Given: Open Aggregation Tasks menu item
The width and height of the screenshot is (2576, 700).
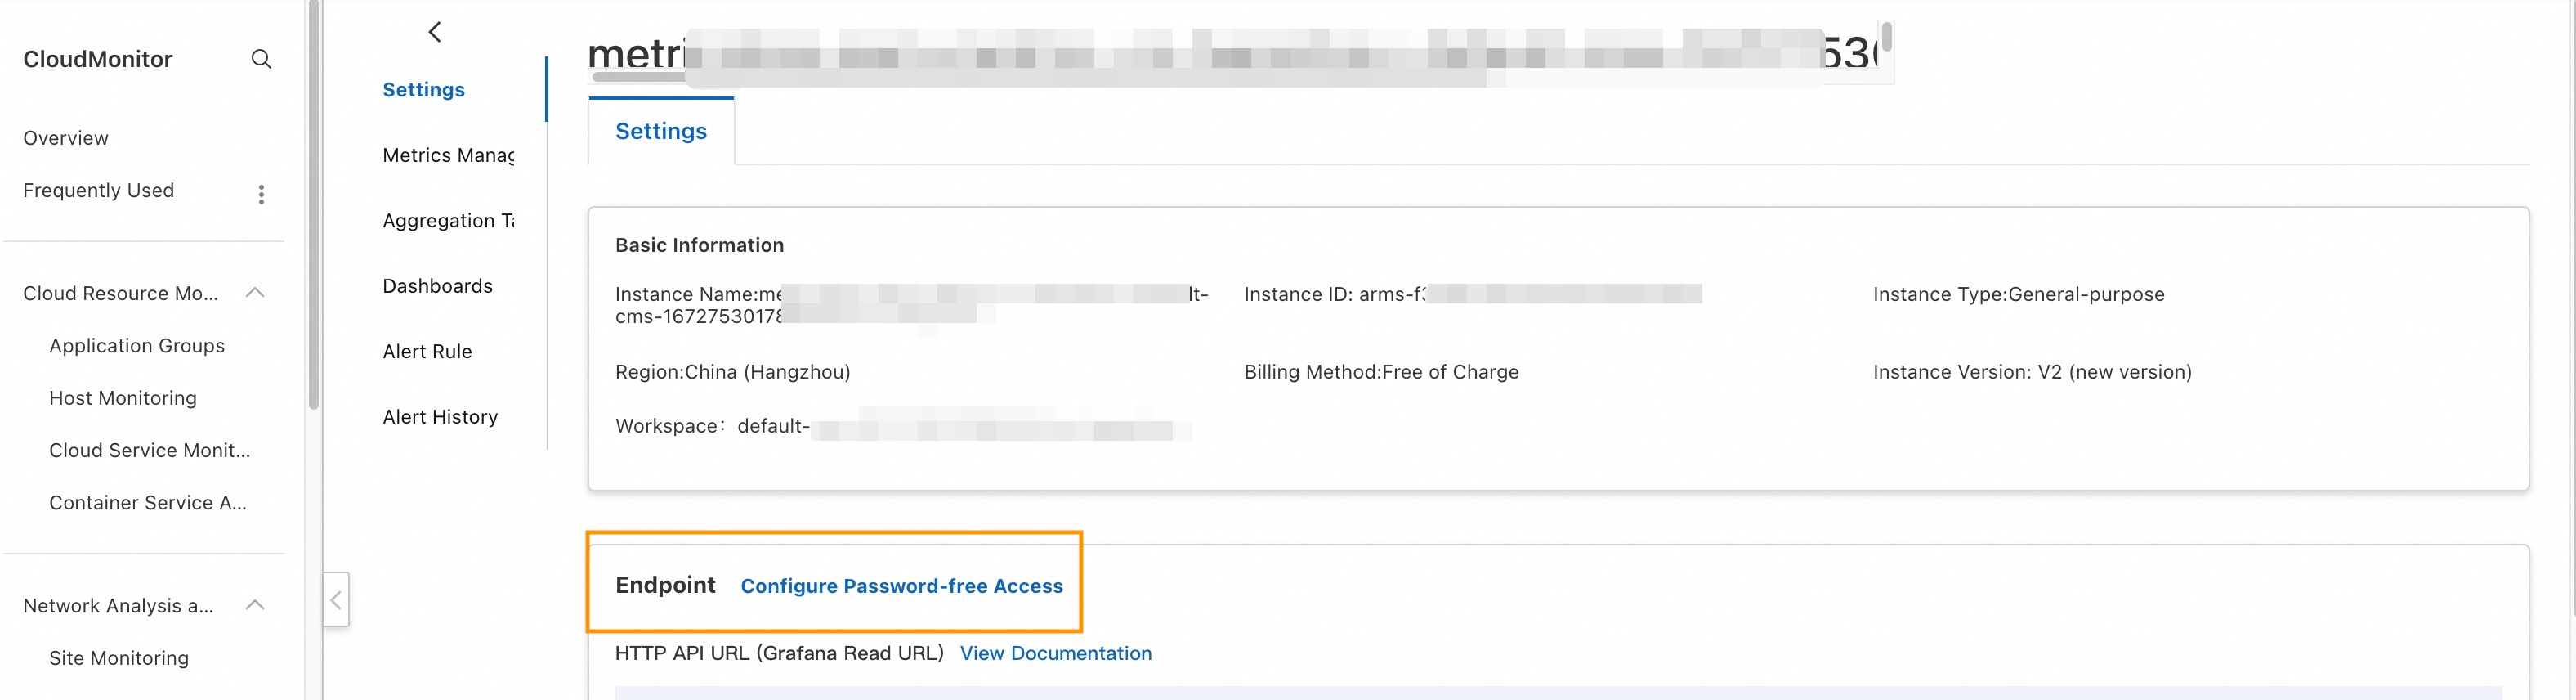Looking at the screenshot, I should [x=448, y=221].
